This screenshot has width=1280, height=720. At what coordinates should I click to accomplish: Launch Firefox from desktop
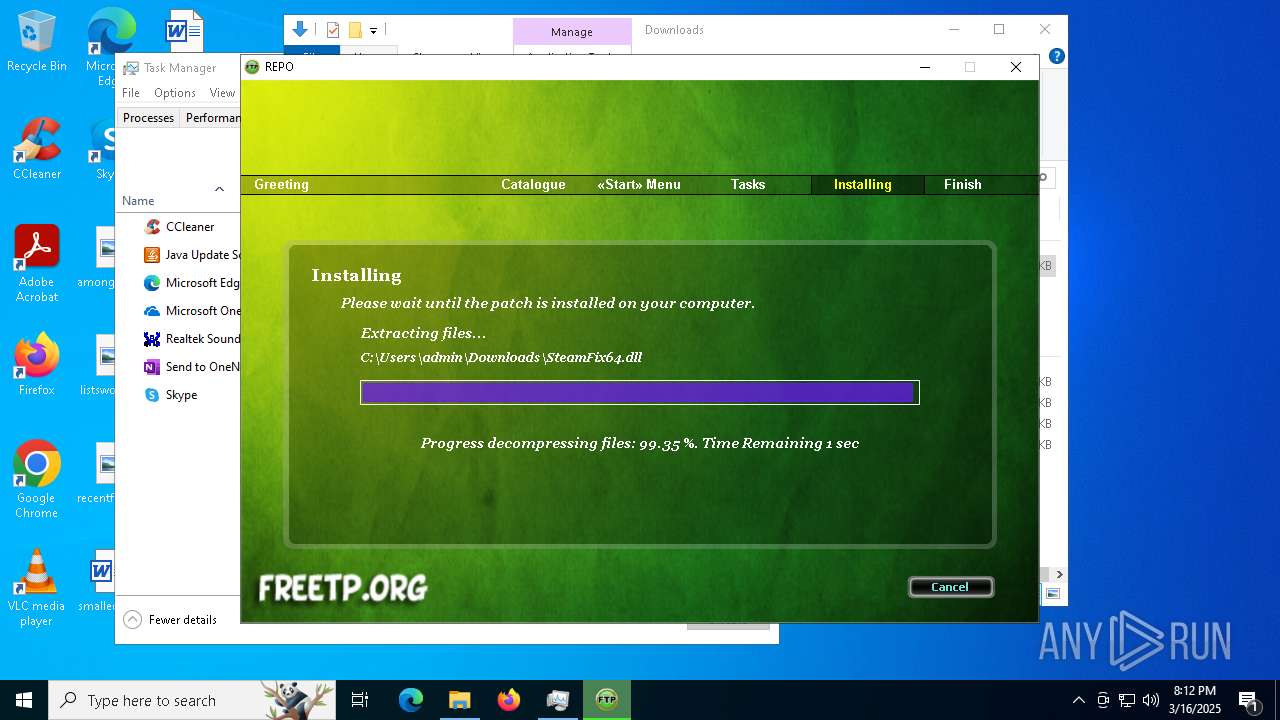coord(37,365)
